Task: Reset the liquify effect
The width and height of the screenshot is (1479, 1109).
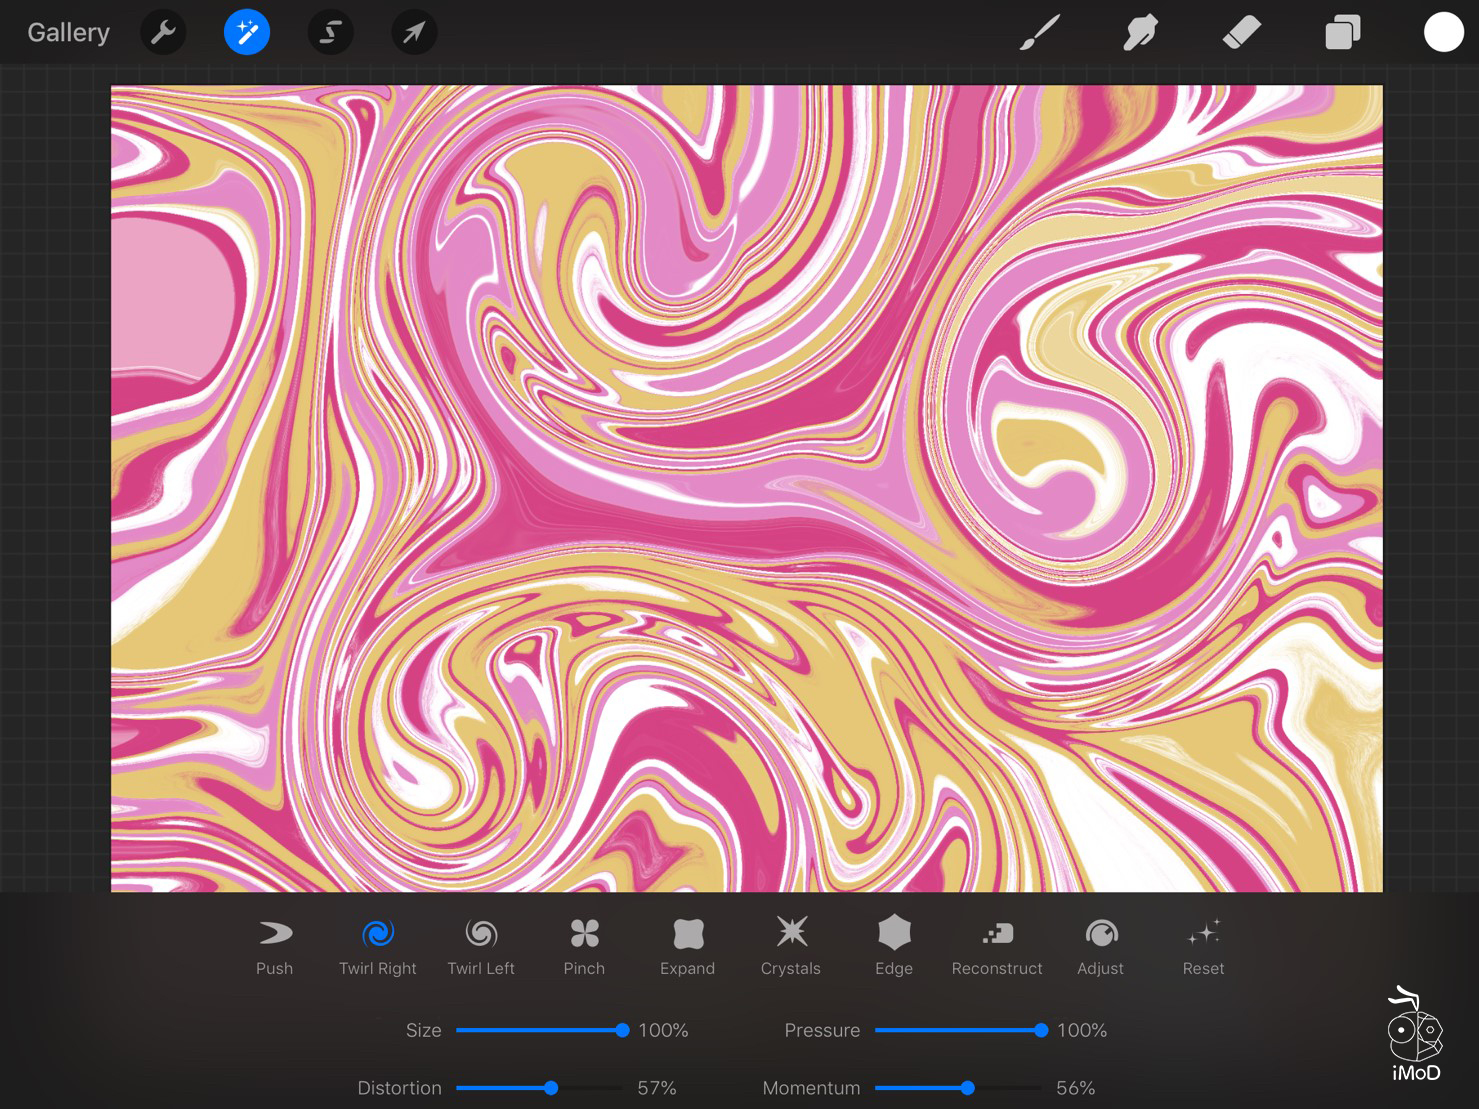Action: tap(1203, 945)
